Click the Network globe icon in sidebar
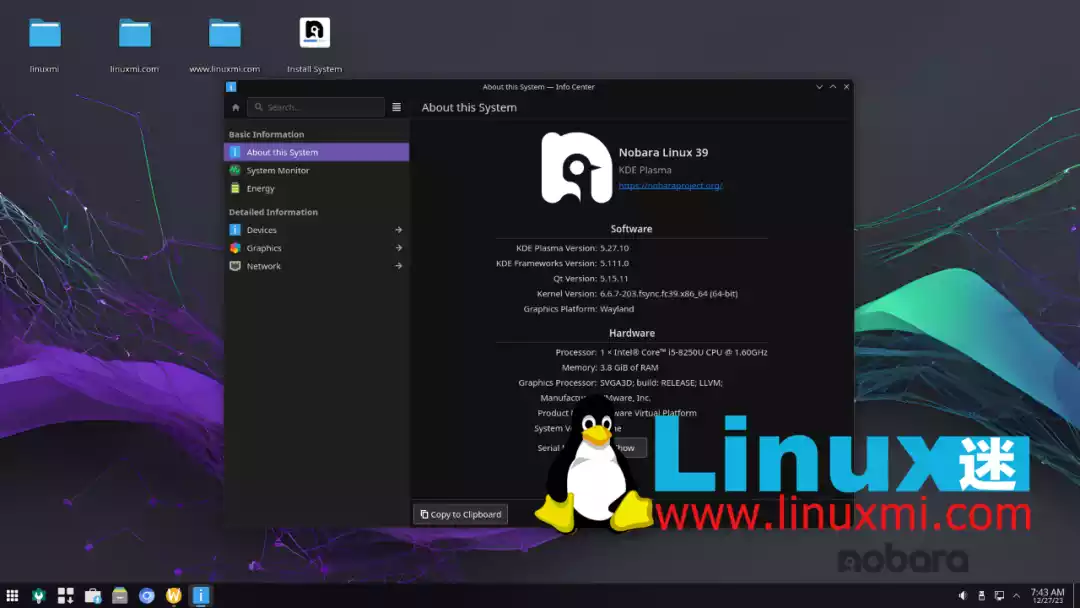The width and height of the screenshot is (1080, 608). pos(236,265)
